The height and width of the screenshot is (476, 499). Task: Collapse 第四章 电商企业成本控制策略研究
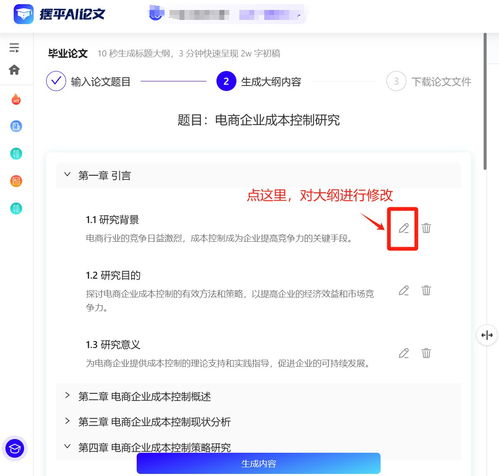tap(67, 446)
